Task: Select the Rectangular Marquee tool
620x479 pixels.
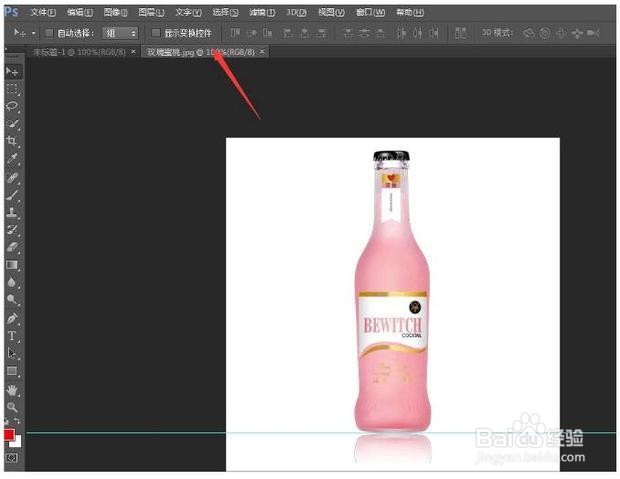Action: (12, 89)
